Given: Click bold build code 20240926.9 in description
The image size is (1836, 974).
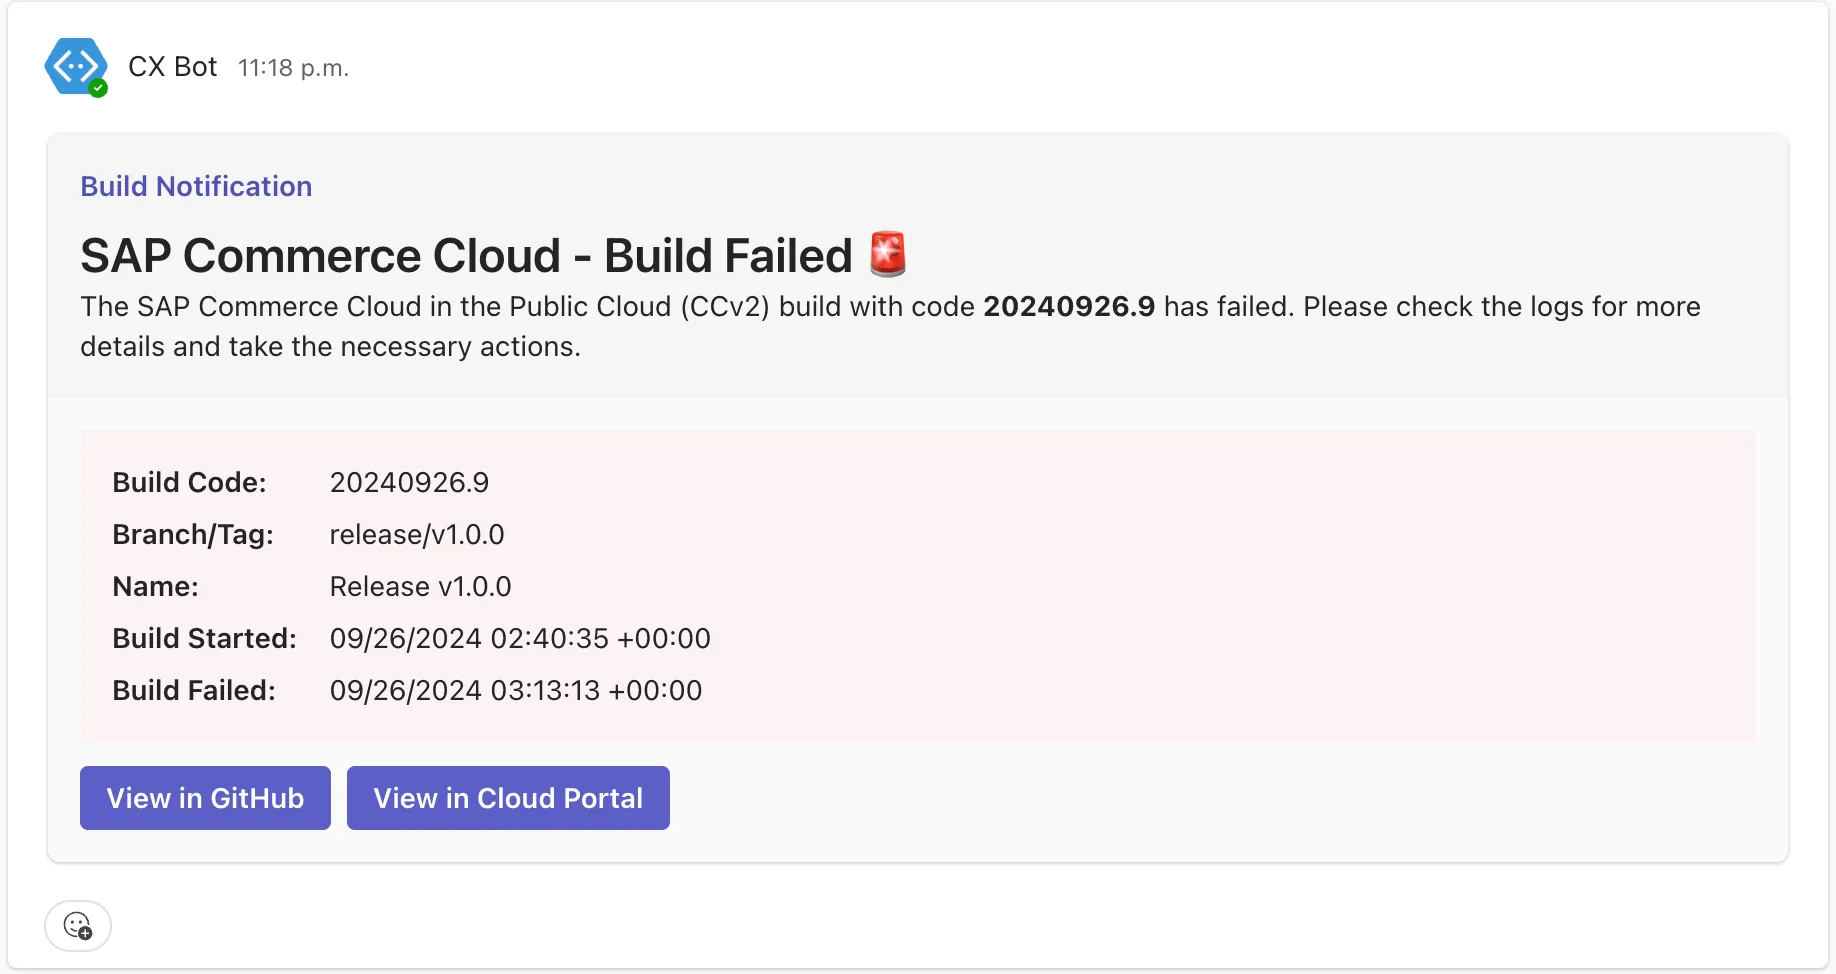Looking at the screenshot, I should [x=1068, y=306].
